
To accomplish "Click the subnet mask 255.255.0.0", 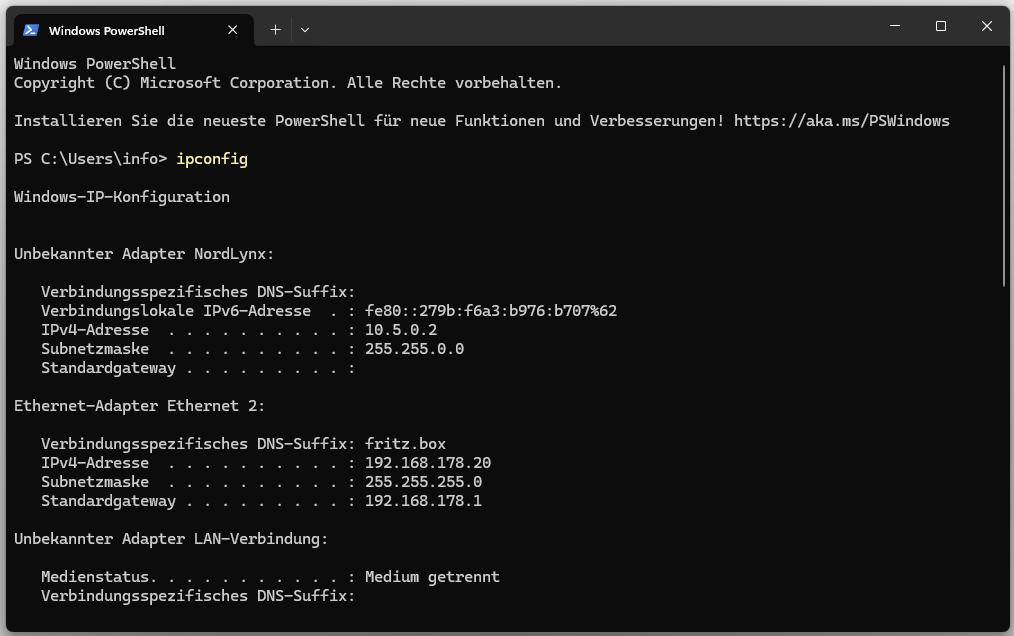I will (x=414, y=349).
